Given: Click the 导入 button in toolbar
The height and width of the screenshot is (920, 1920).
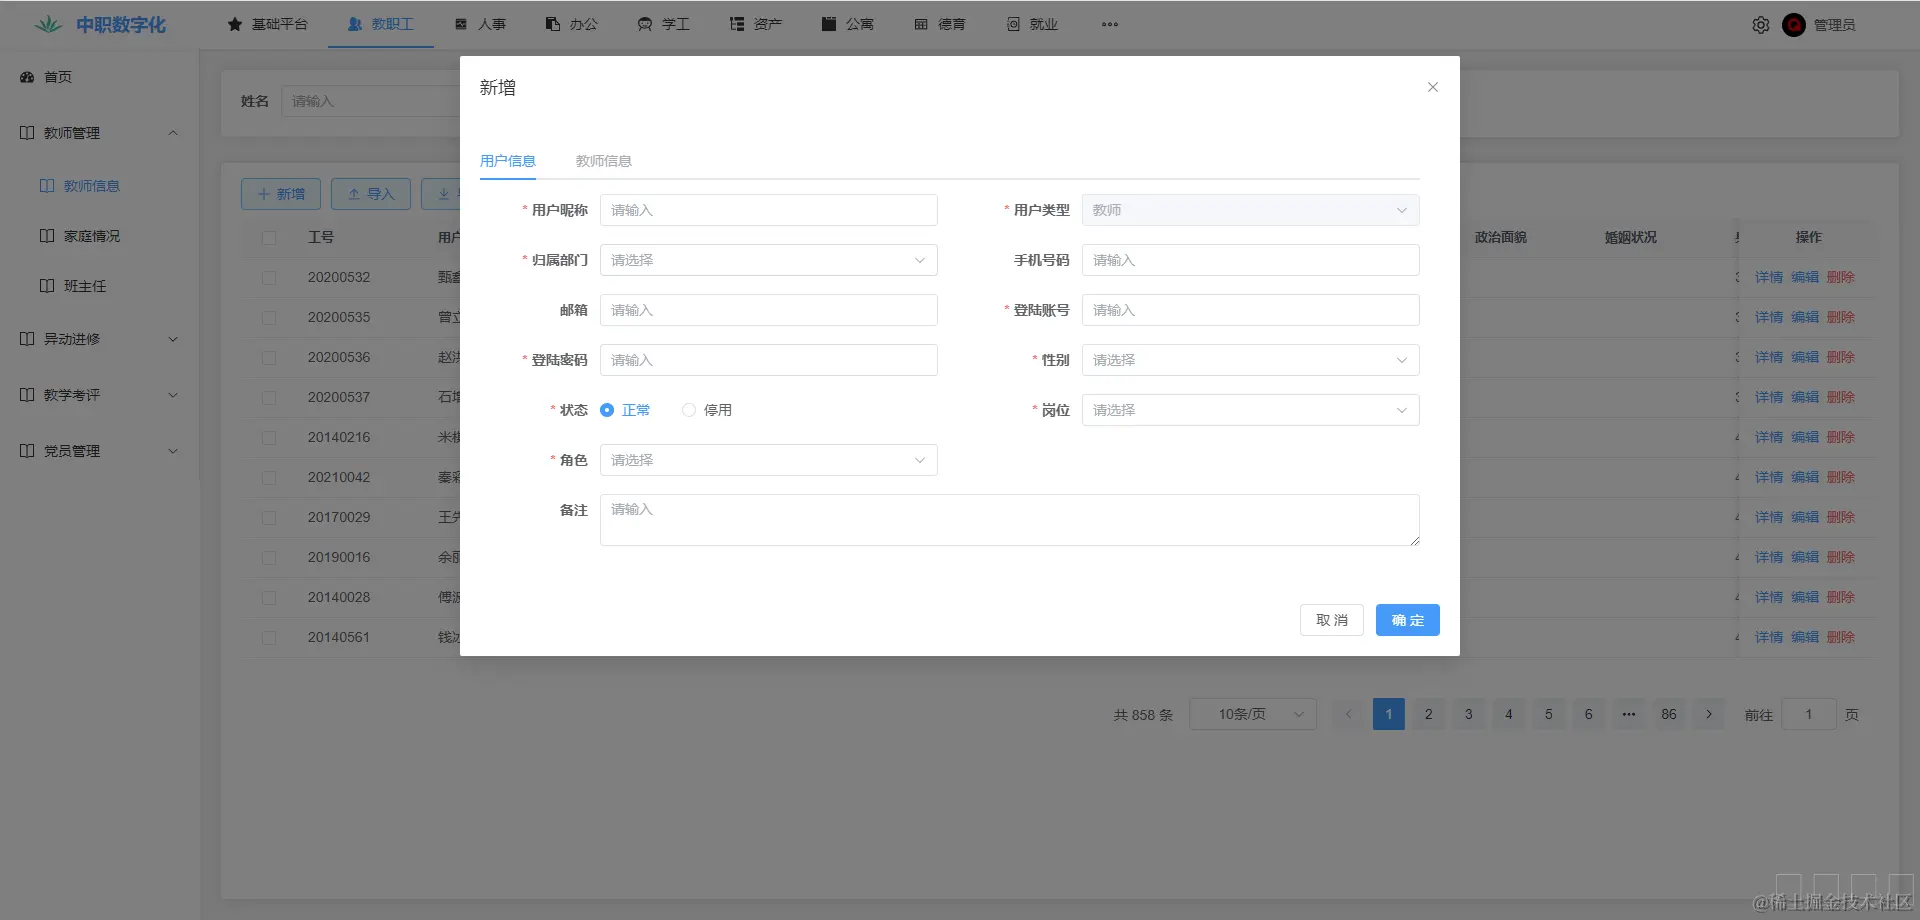Looking at the screenshot, I should 371,194.
